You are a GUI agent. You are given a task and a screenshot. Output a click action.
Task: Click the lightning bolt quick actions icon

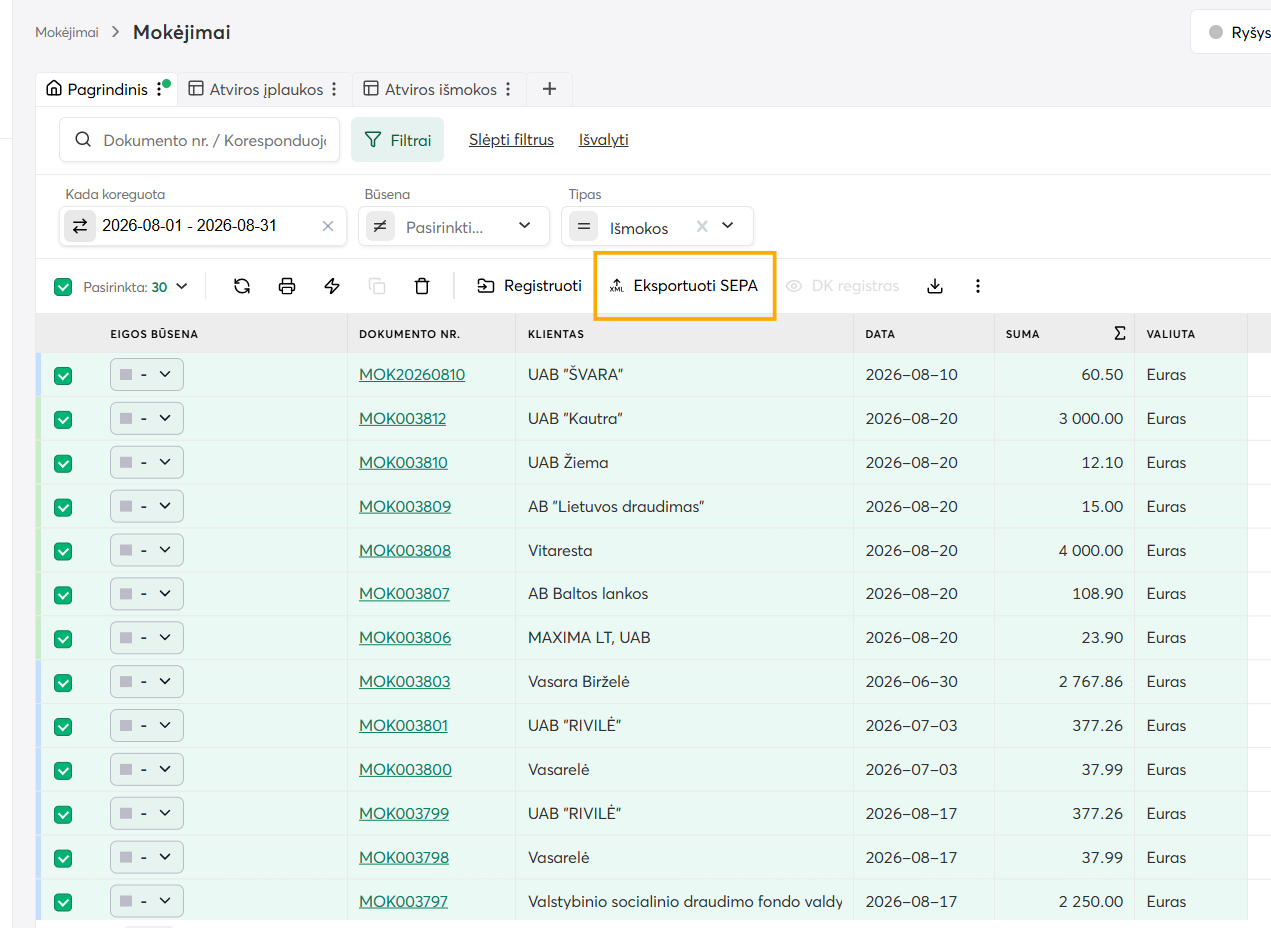tap(332, 286)
